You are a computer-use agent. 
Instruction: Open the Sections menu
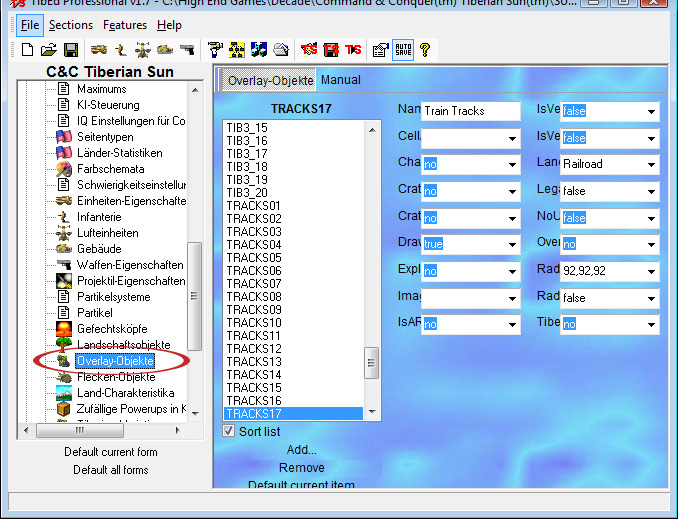click(x=71, y=25)
